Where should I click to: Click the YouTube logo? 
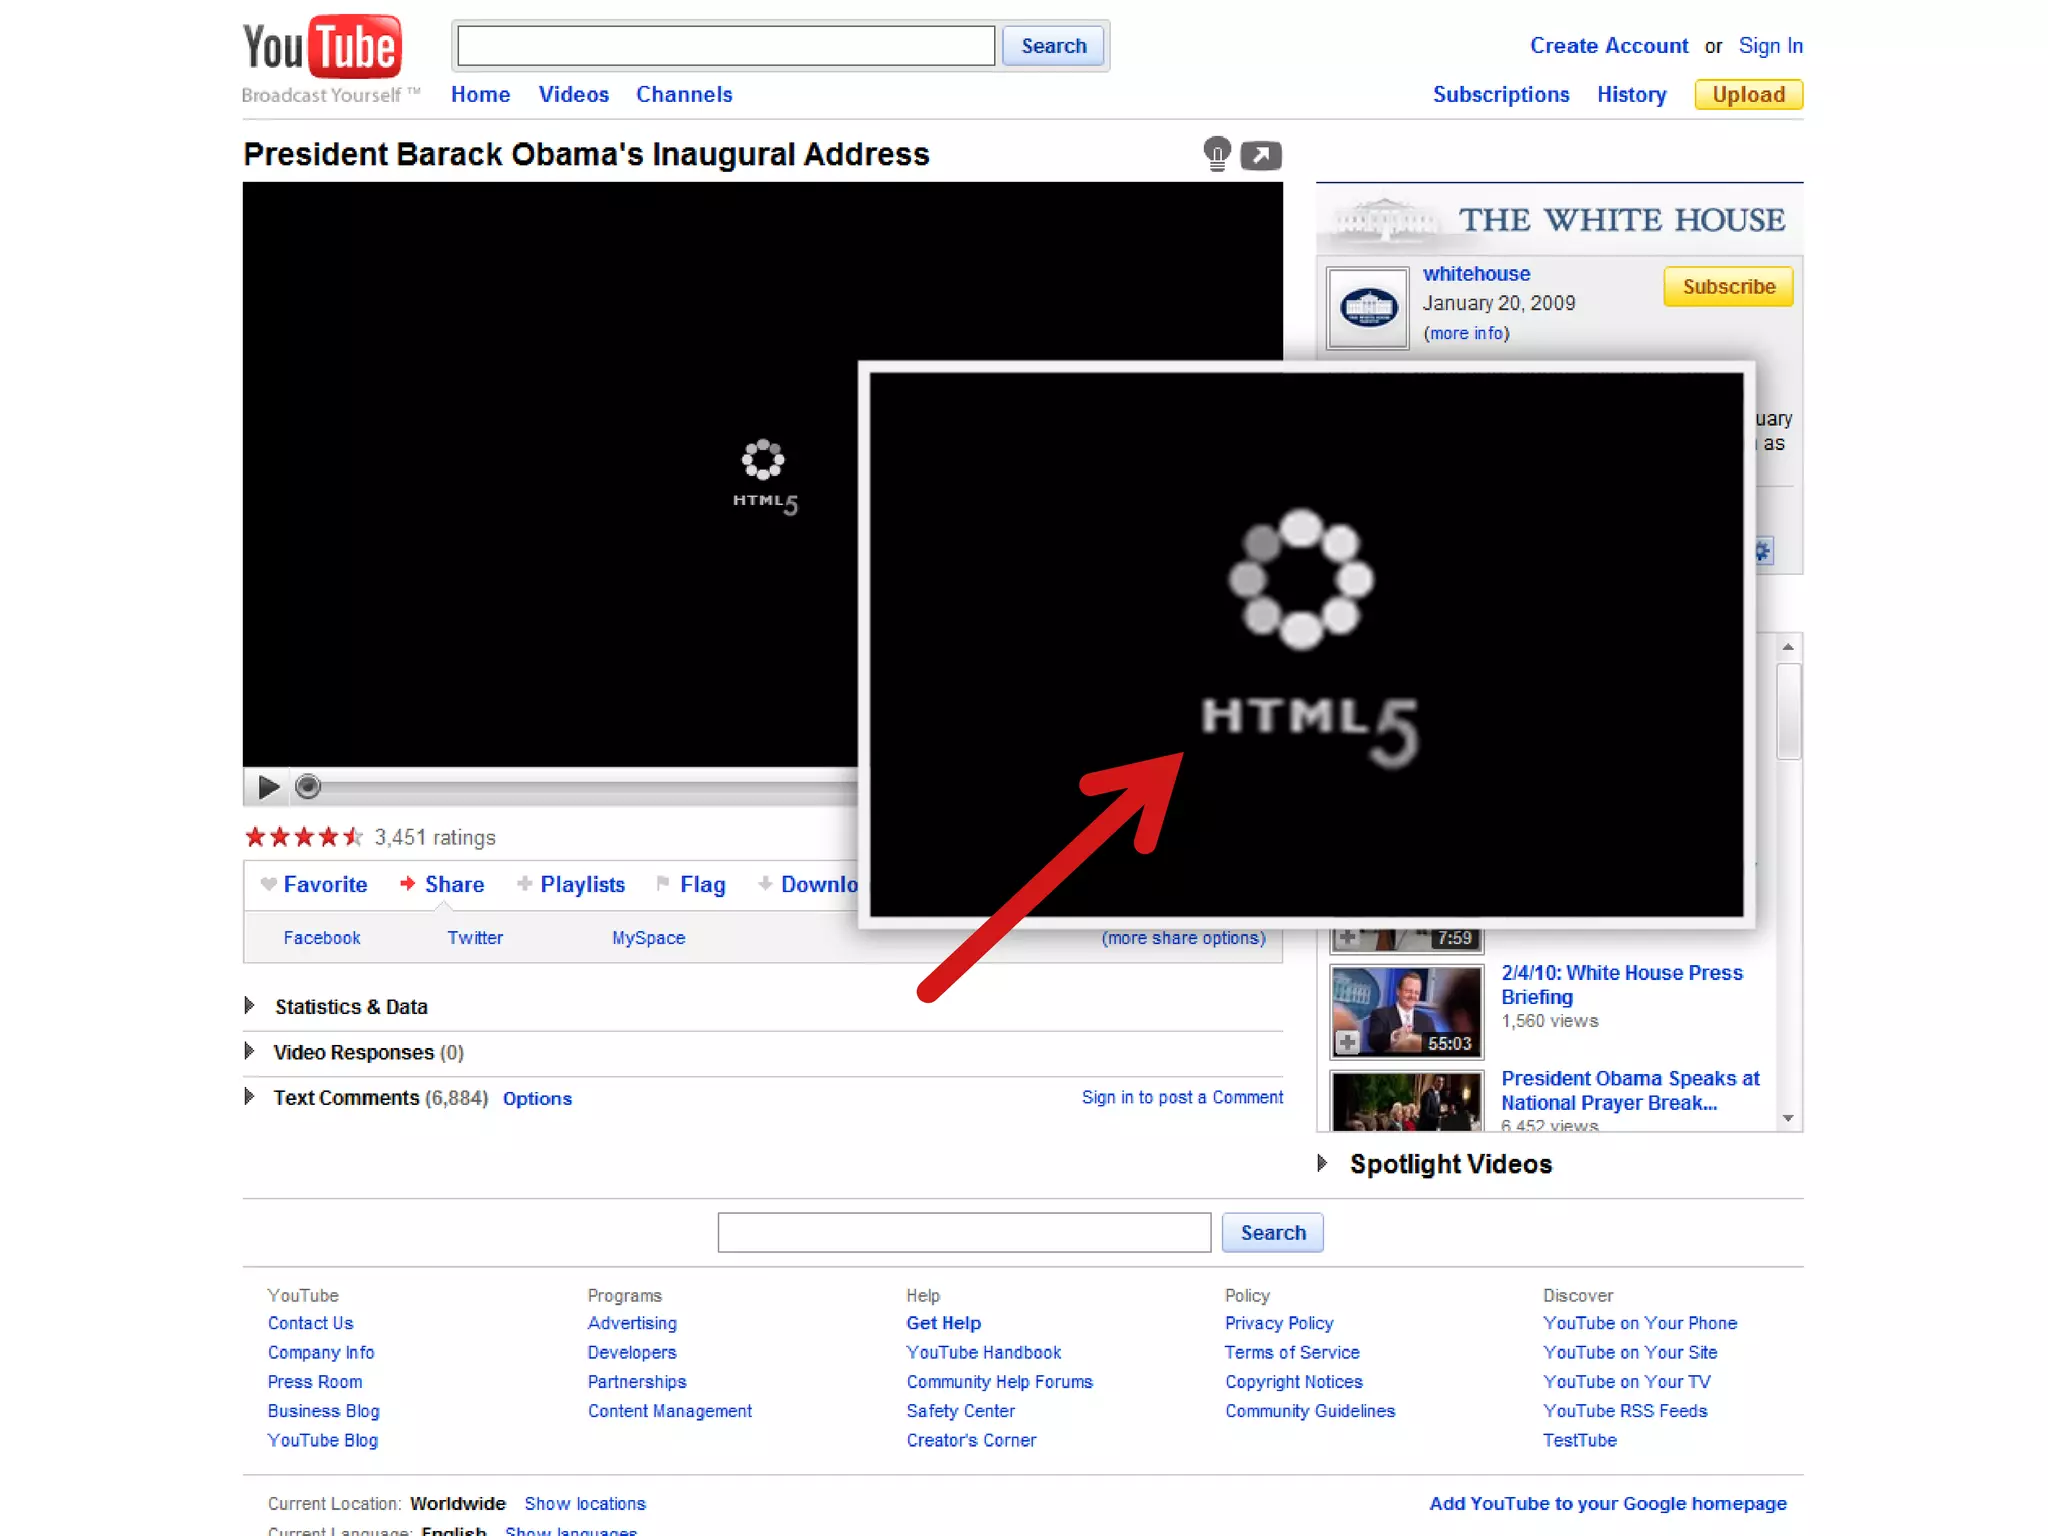[x=323, y=47]
